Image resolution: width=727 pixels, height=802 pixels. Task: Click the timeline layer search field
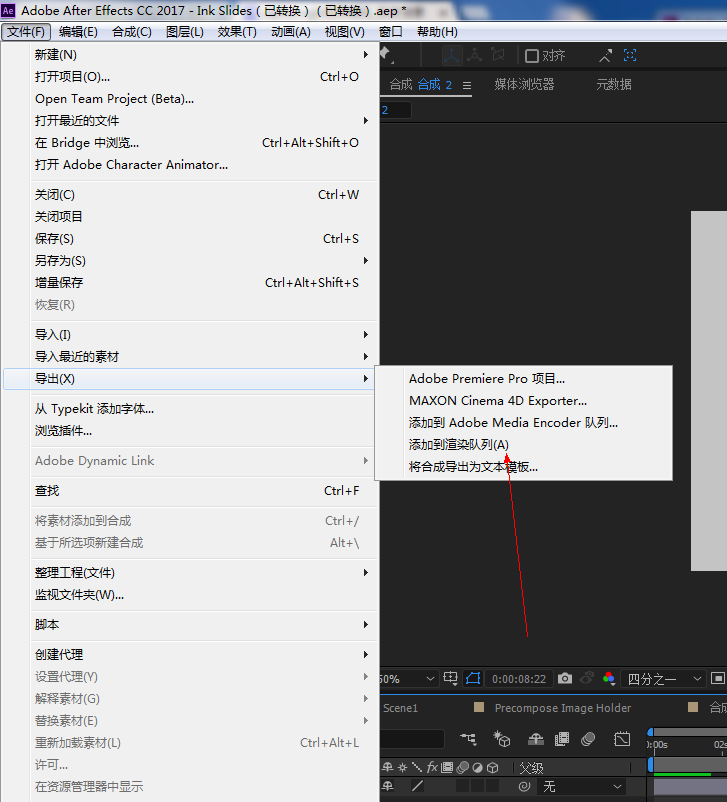point(413,739)
